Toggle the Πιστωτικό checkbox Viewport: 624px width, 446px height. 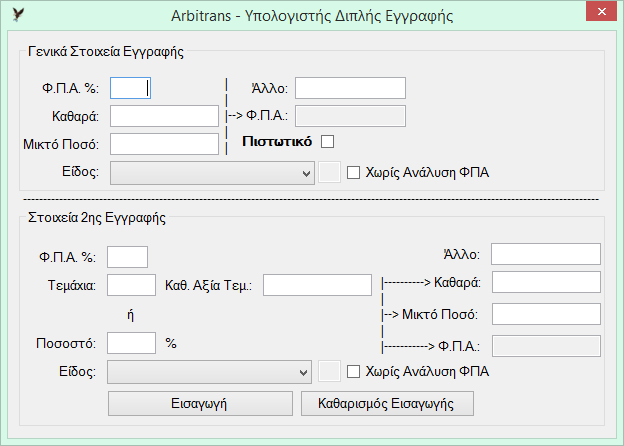pyautogui.click(x=327, y=142)
